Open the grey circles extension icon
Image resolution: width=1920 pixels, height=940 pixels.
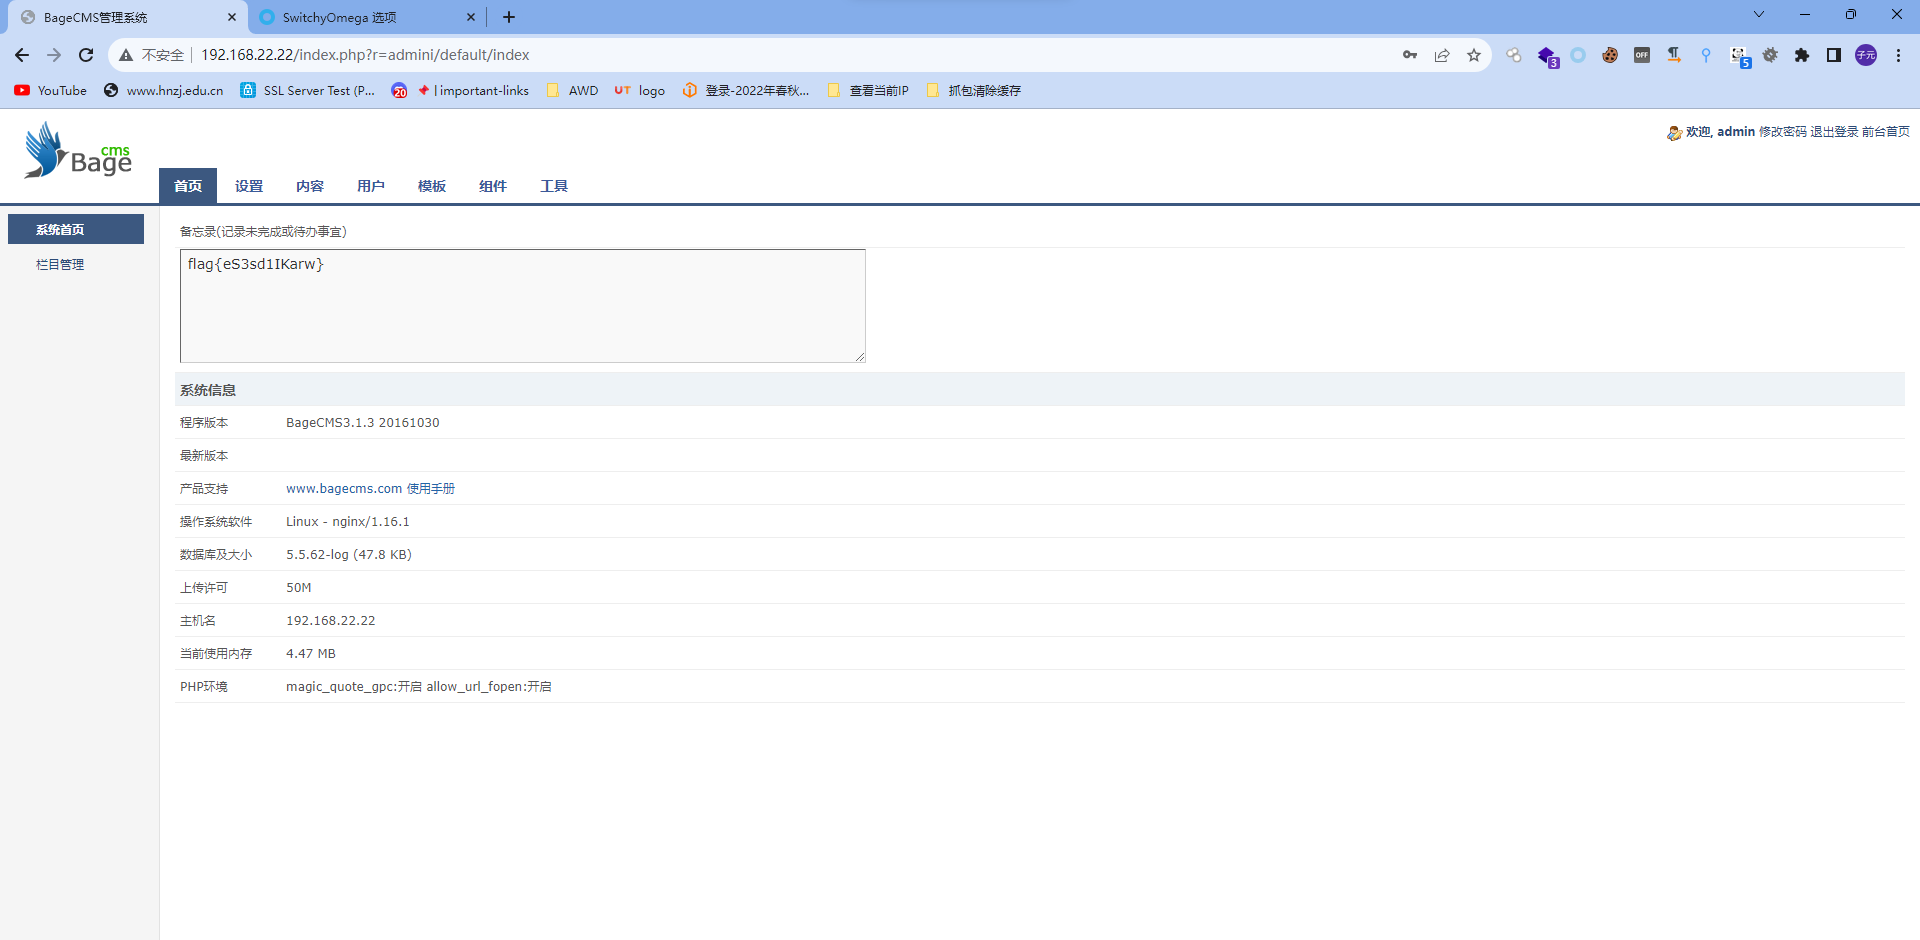[x=1514, y=55]
